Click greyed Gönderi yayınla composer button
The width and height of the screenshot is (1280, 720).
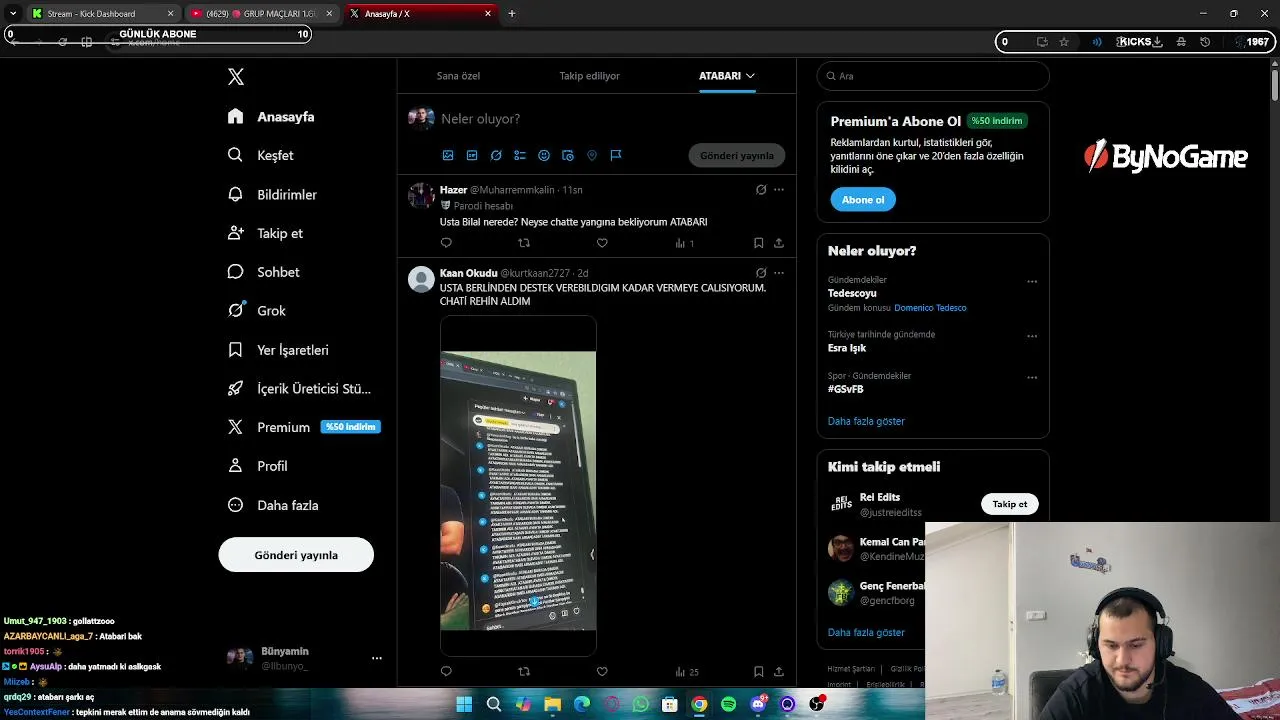click(737, 155)
